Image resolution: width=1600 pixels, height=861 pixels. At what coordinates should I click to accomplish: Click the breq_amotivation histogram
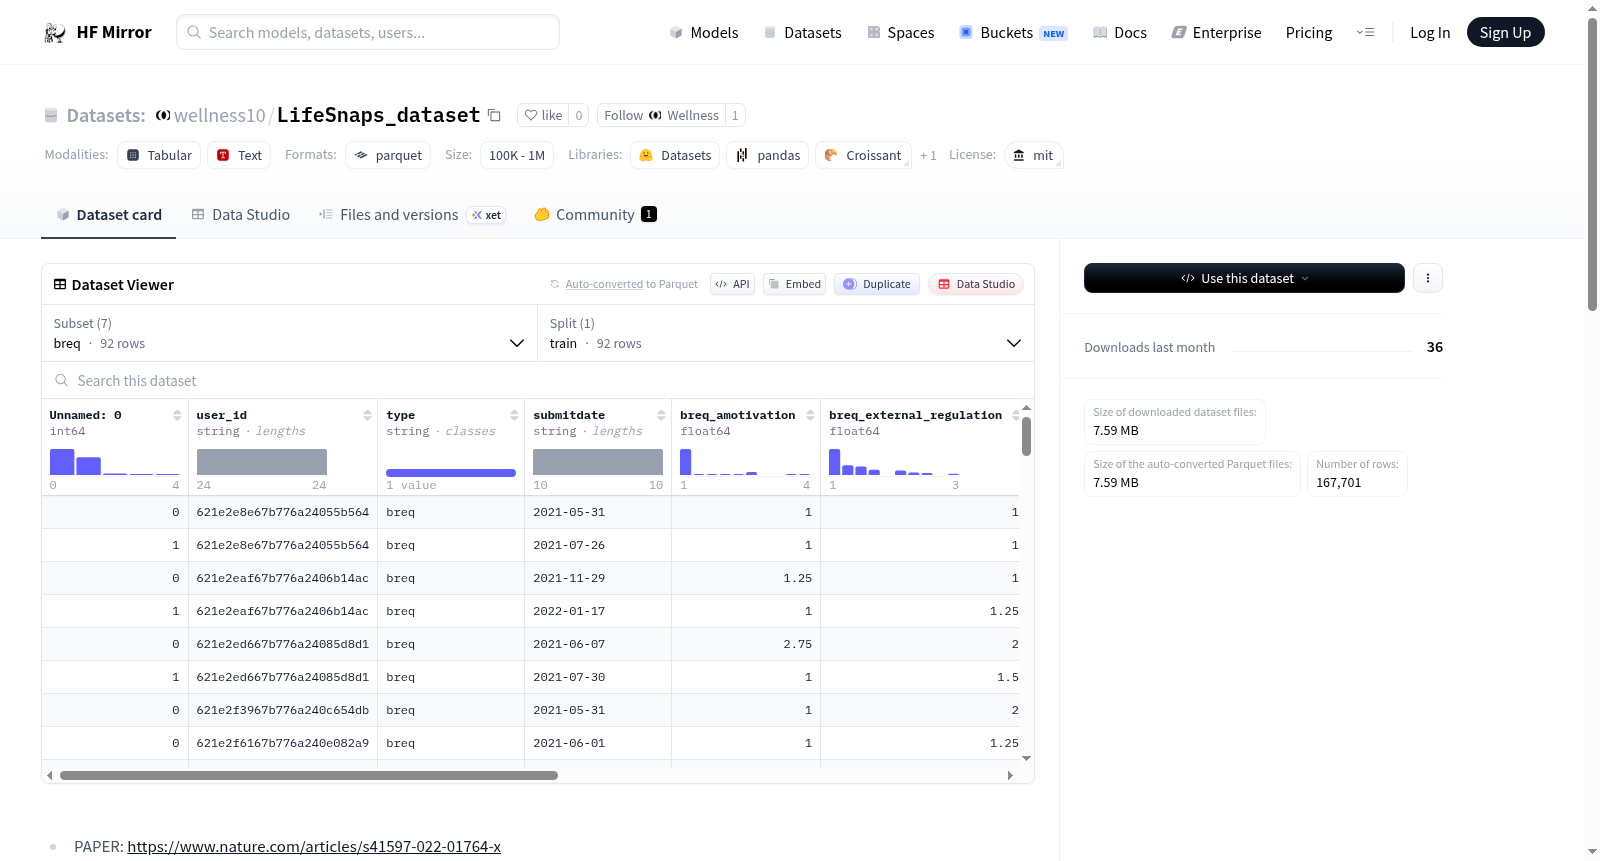(x=745, y=462)
